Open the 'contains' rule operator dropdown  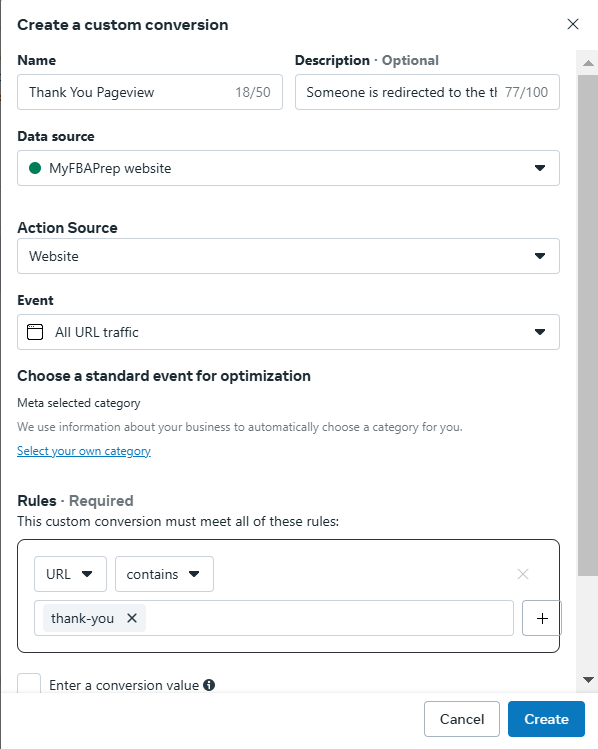coord(164,574)
